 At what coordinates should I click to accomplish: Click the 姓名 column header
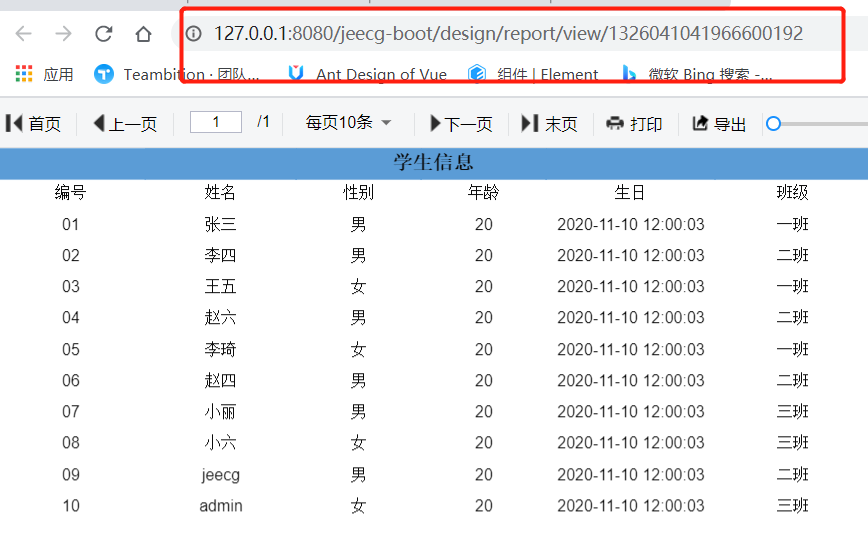coord(220,192)
